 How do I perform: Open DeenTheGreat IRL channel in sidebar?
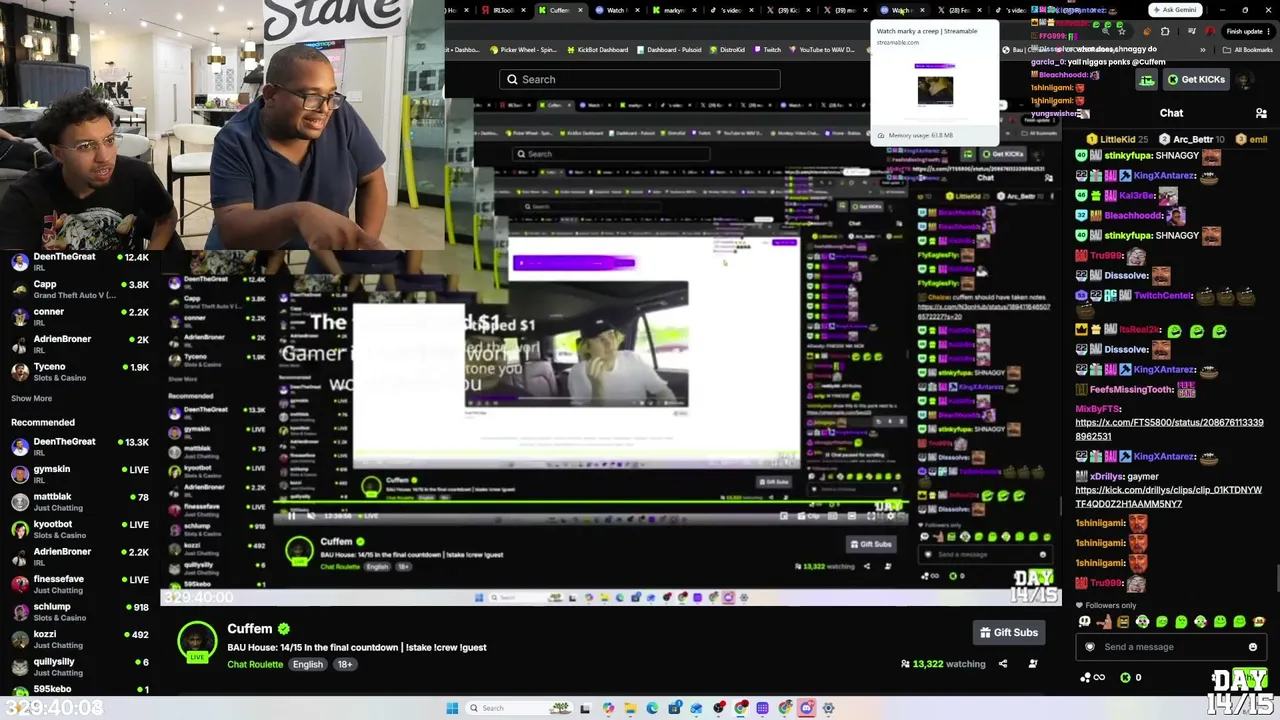pos(80,261)
